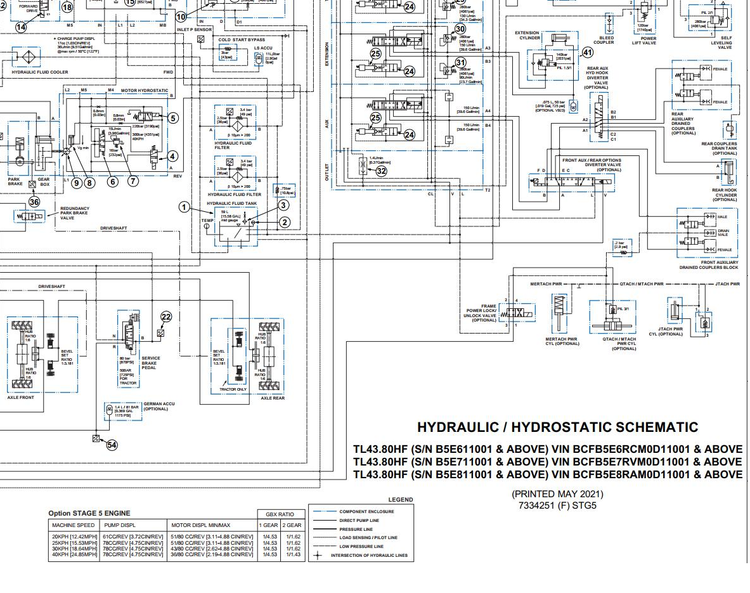The height and width of the screenshot is (593, 750).
Task: Click the Qtach/Mtach power cylinder symbol
Action: tap(613, 318)
